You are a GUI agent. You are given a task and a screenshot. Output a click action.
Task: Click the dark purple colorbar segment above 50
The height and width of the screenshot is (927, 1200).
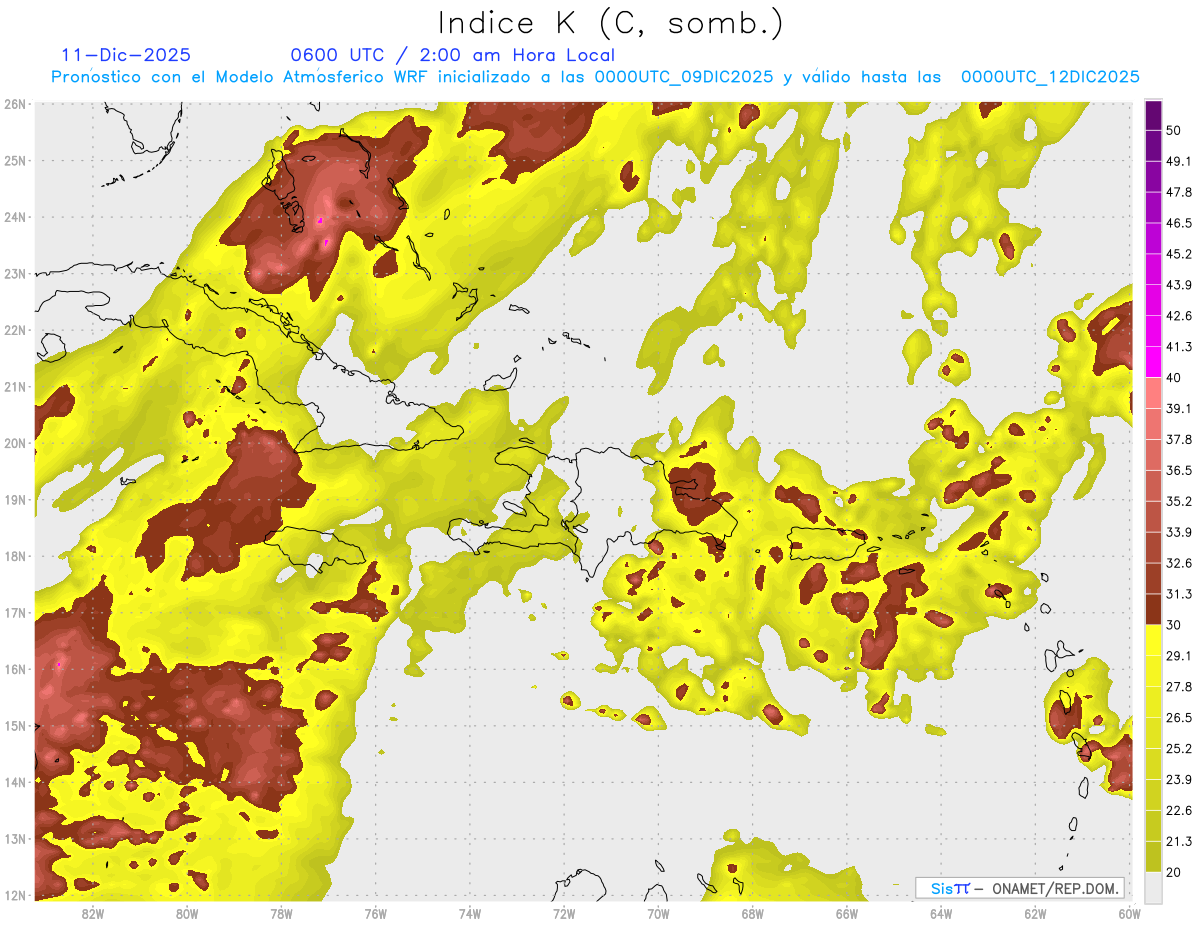point(1153,115)
